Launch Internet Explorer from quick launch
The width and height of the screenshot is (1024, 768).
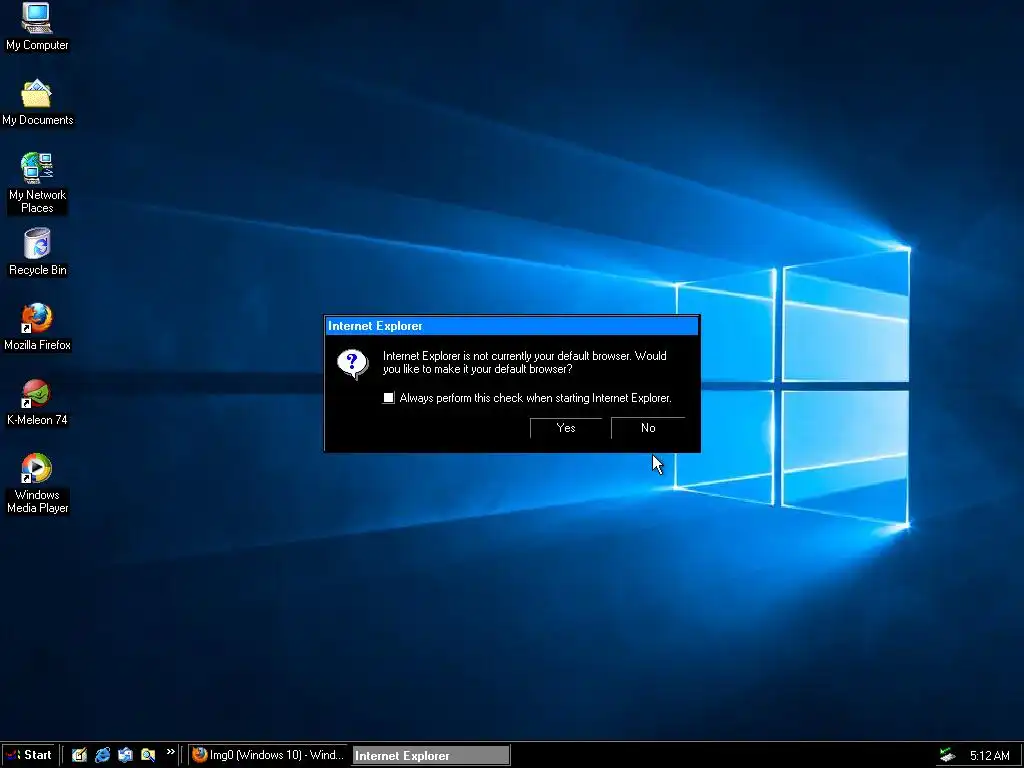(103, 755)
